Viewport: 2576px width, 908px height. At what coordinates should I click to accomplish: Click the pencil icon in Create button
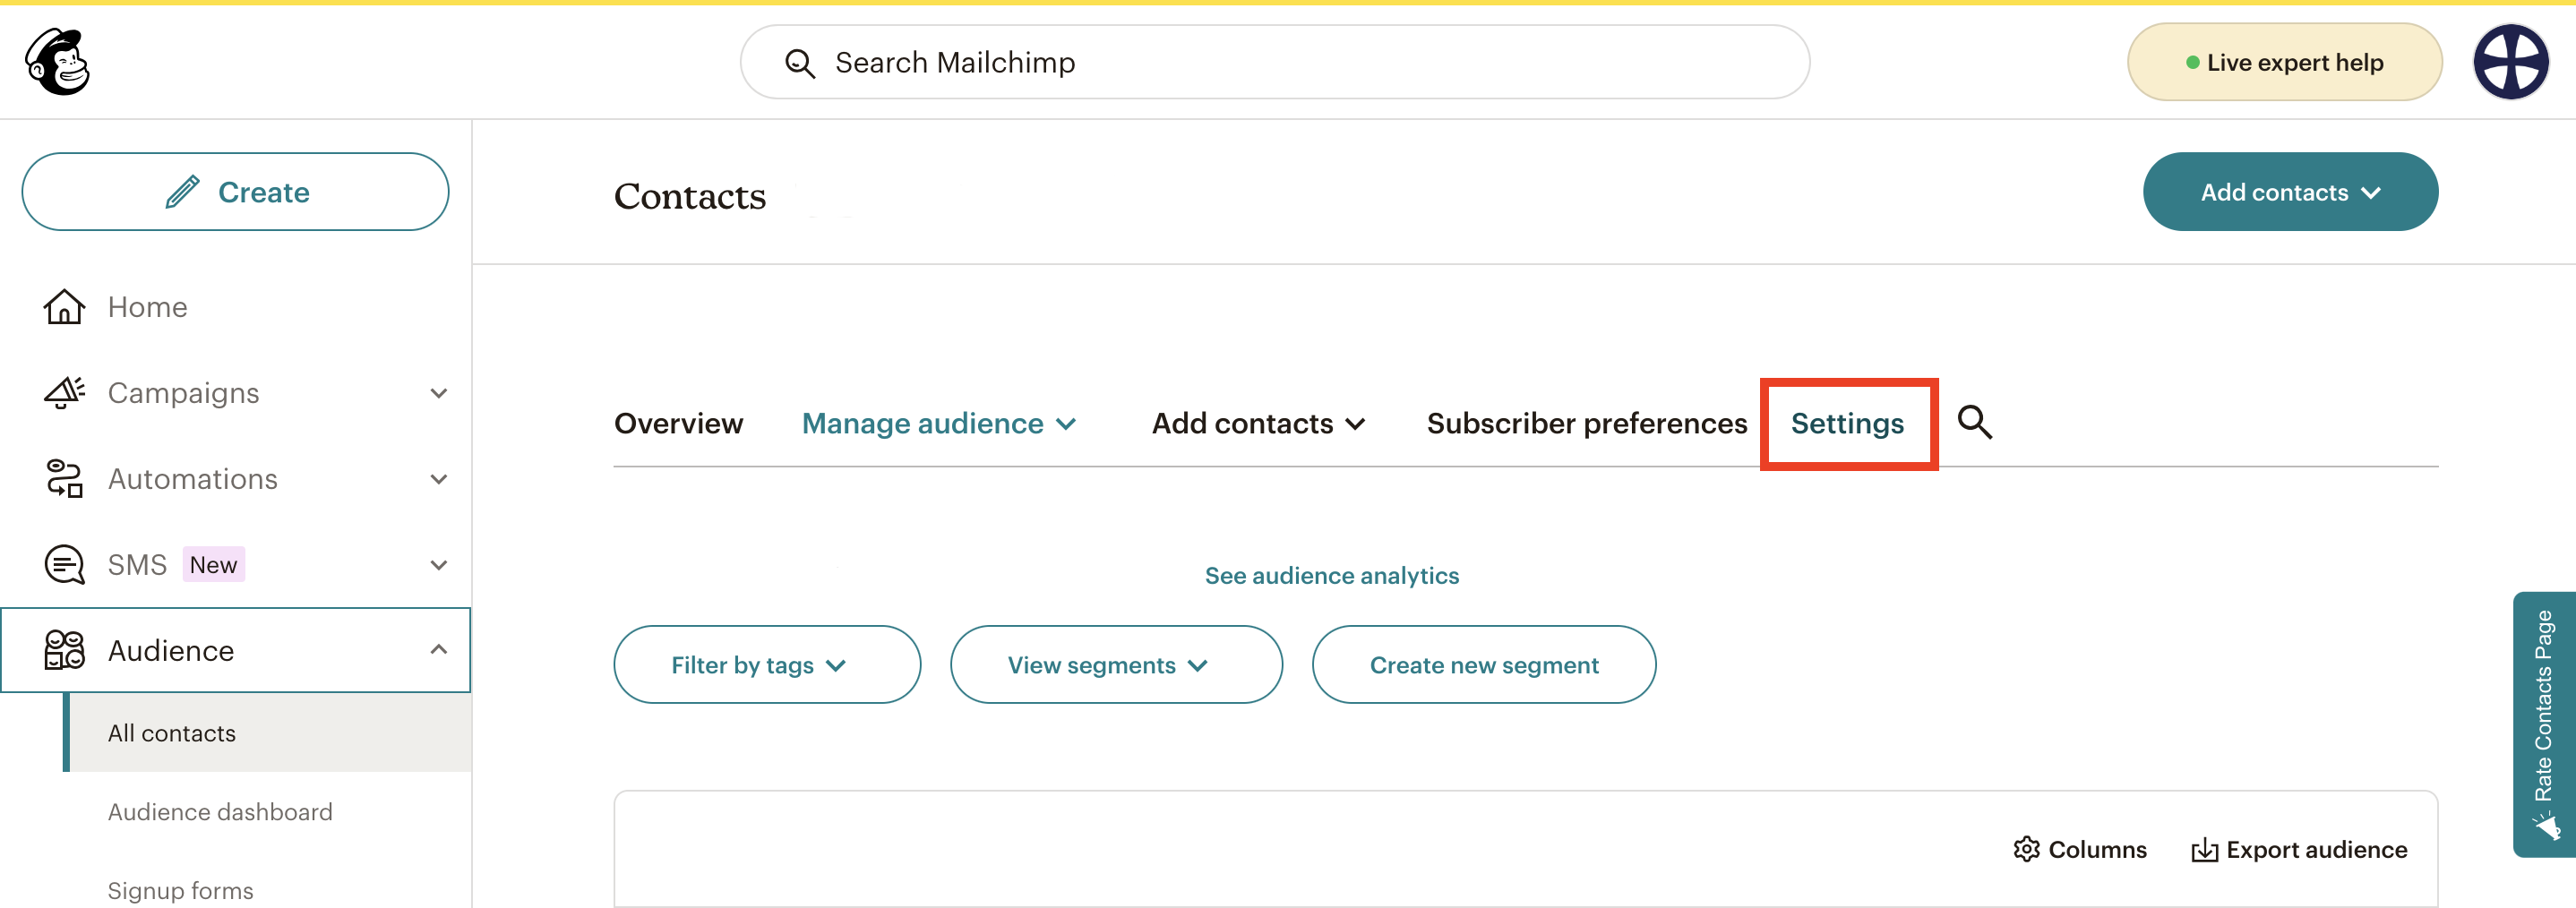182,191
